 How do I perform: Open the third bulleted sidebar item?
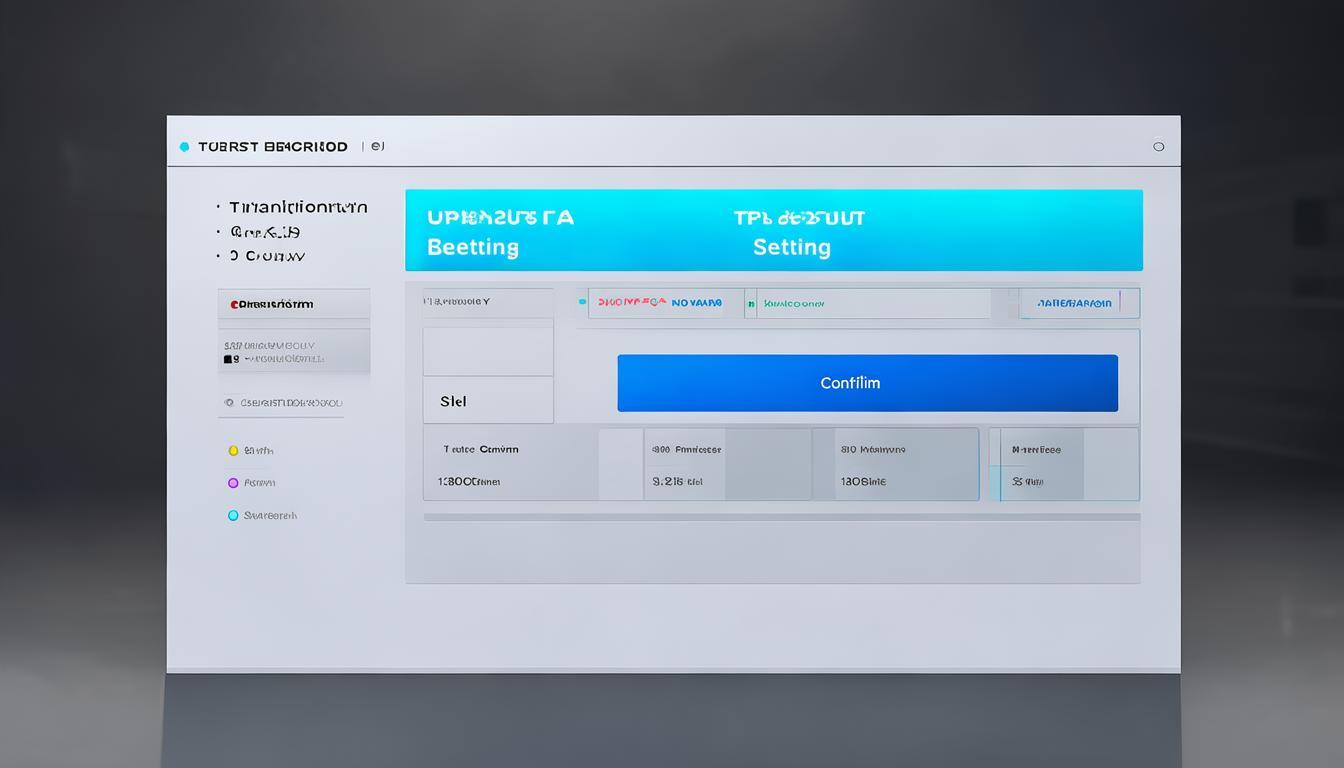[267, 256]
